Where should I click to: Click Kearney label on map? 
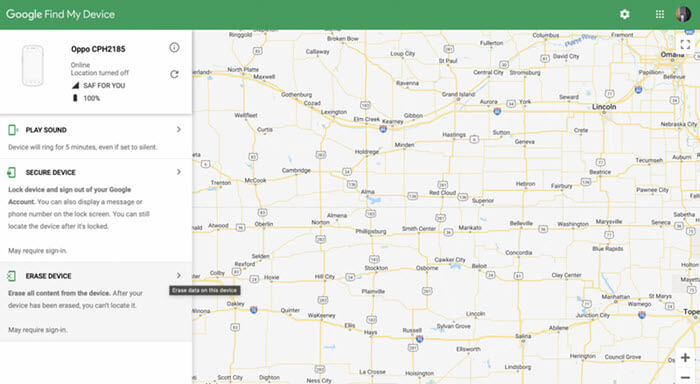(x=392, y=121)
